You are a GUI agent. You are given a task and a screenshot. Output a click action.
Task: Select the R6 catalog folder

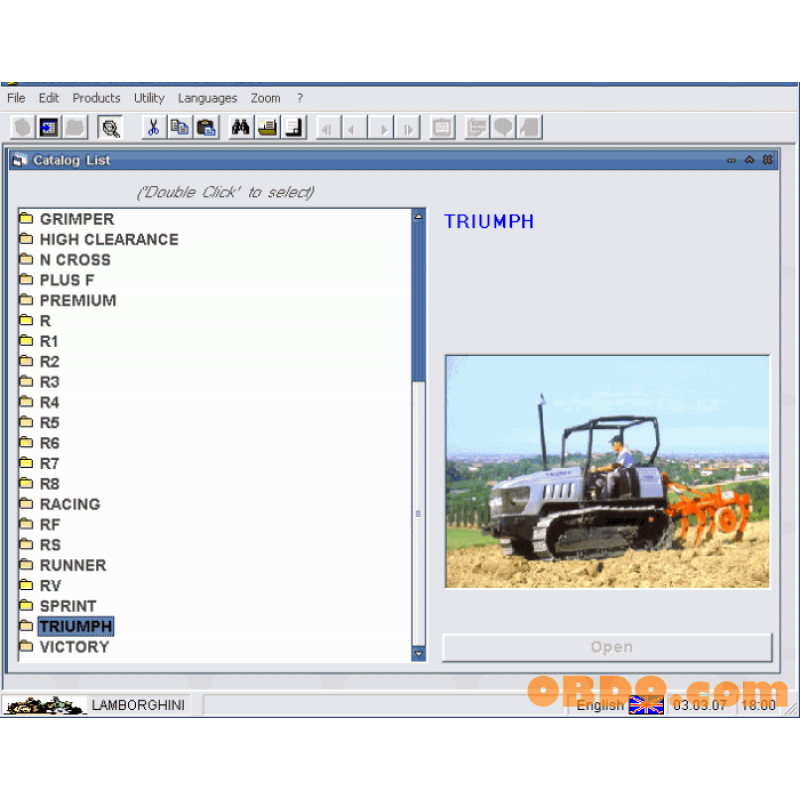tap(39, 443)
